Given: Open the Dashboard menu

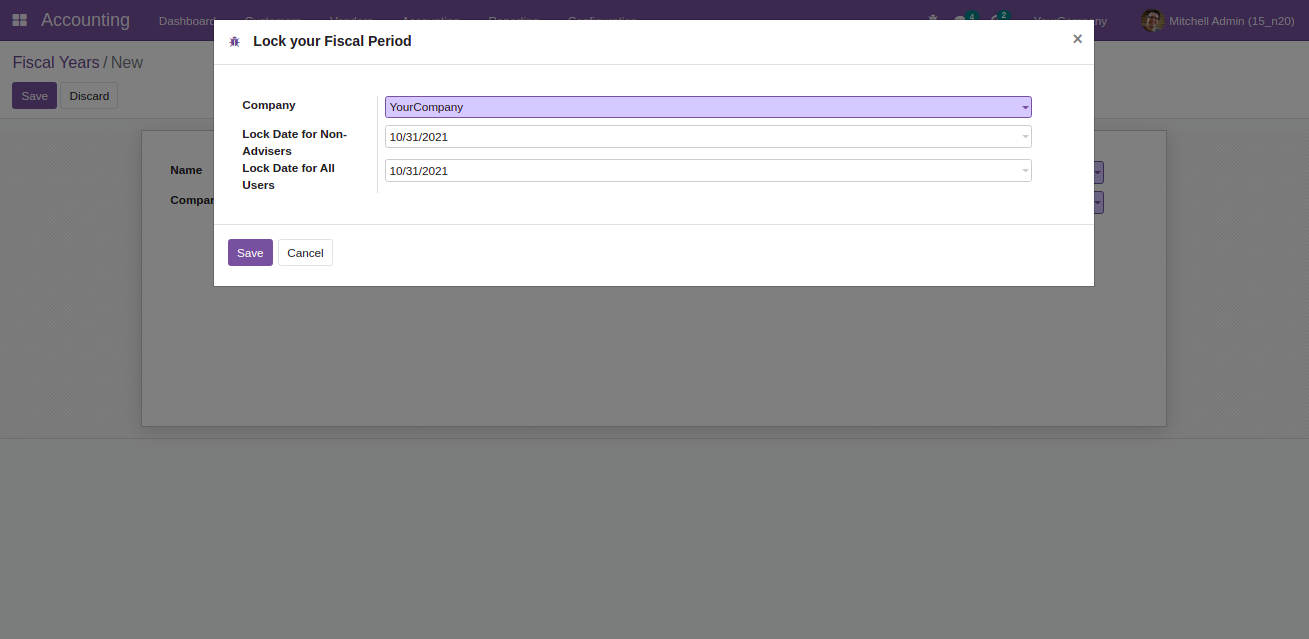Looking at the screenshot, I should [187, 20].
